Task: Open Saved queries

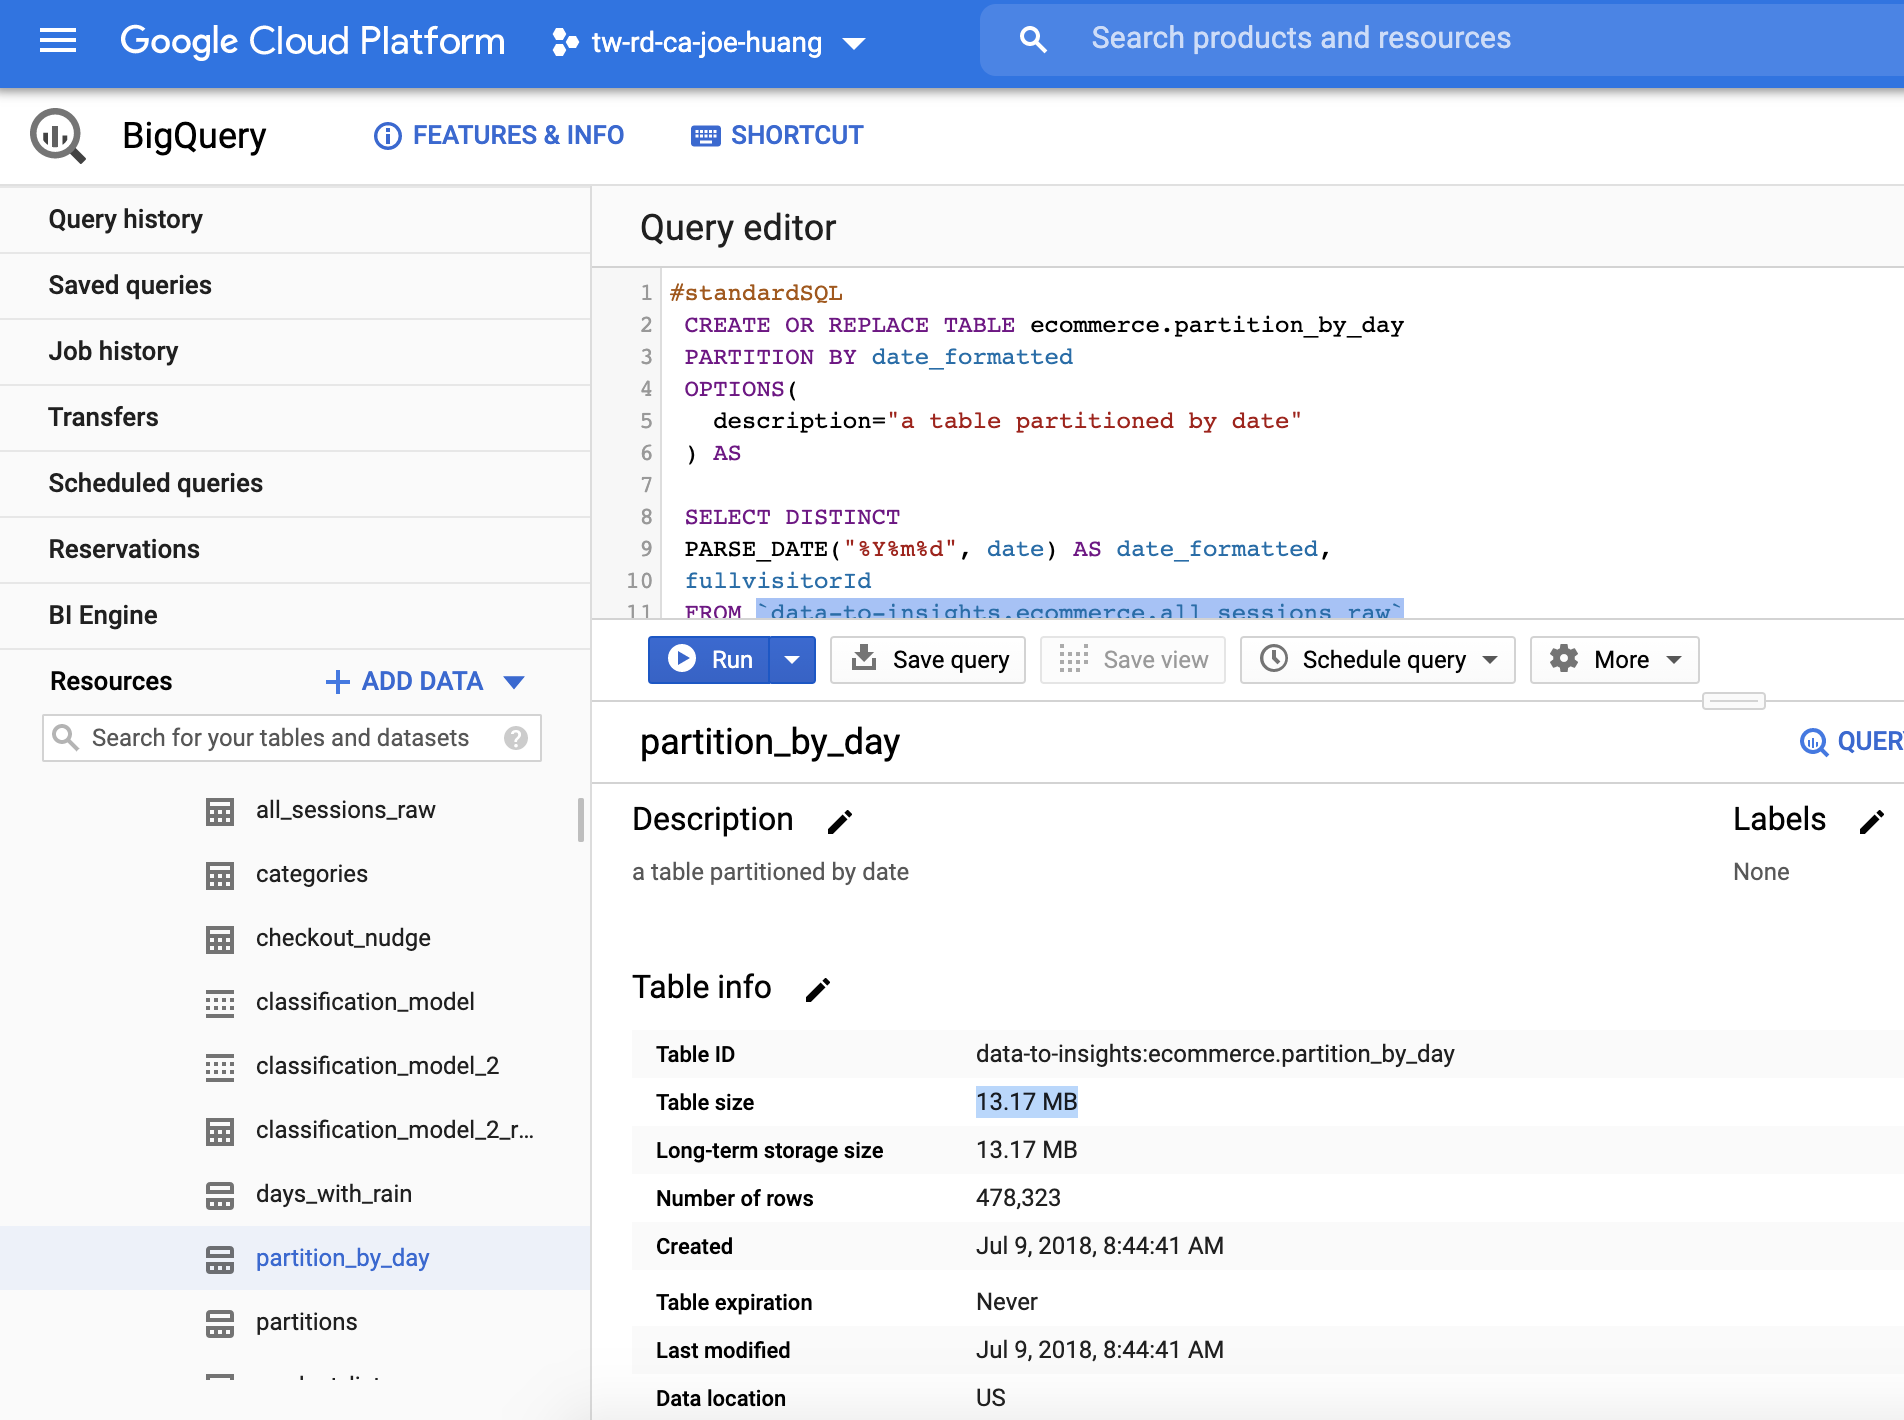Action: click(295, 286)
